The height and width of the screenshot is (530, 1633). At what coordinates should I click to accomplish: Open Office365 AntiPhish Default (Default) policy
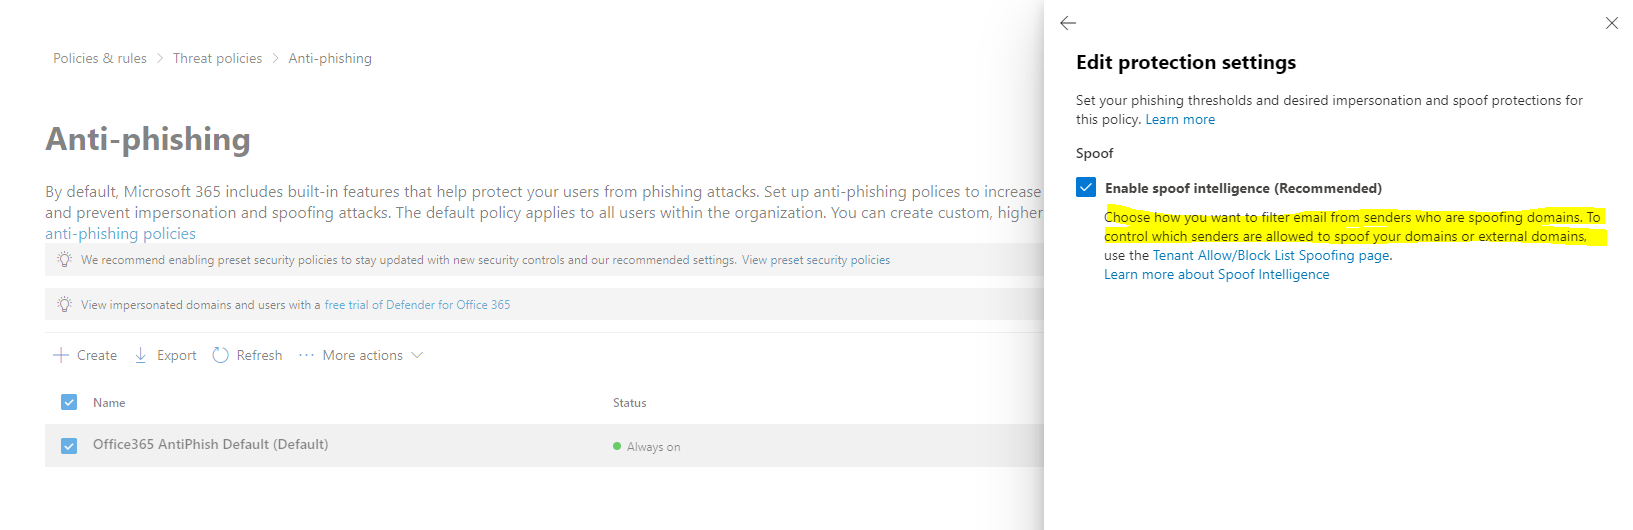point(210,444)
